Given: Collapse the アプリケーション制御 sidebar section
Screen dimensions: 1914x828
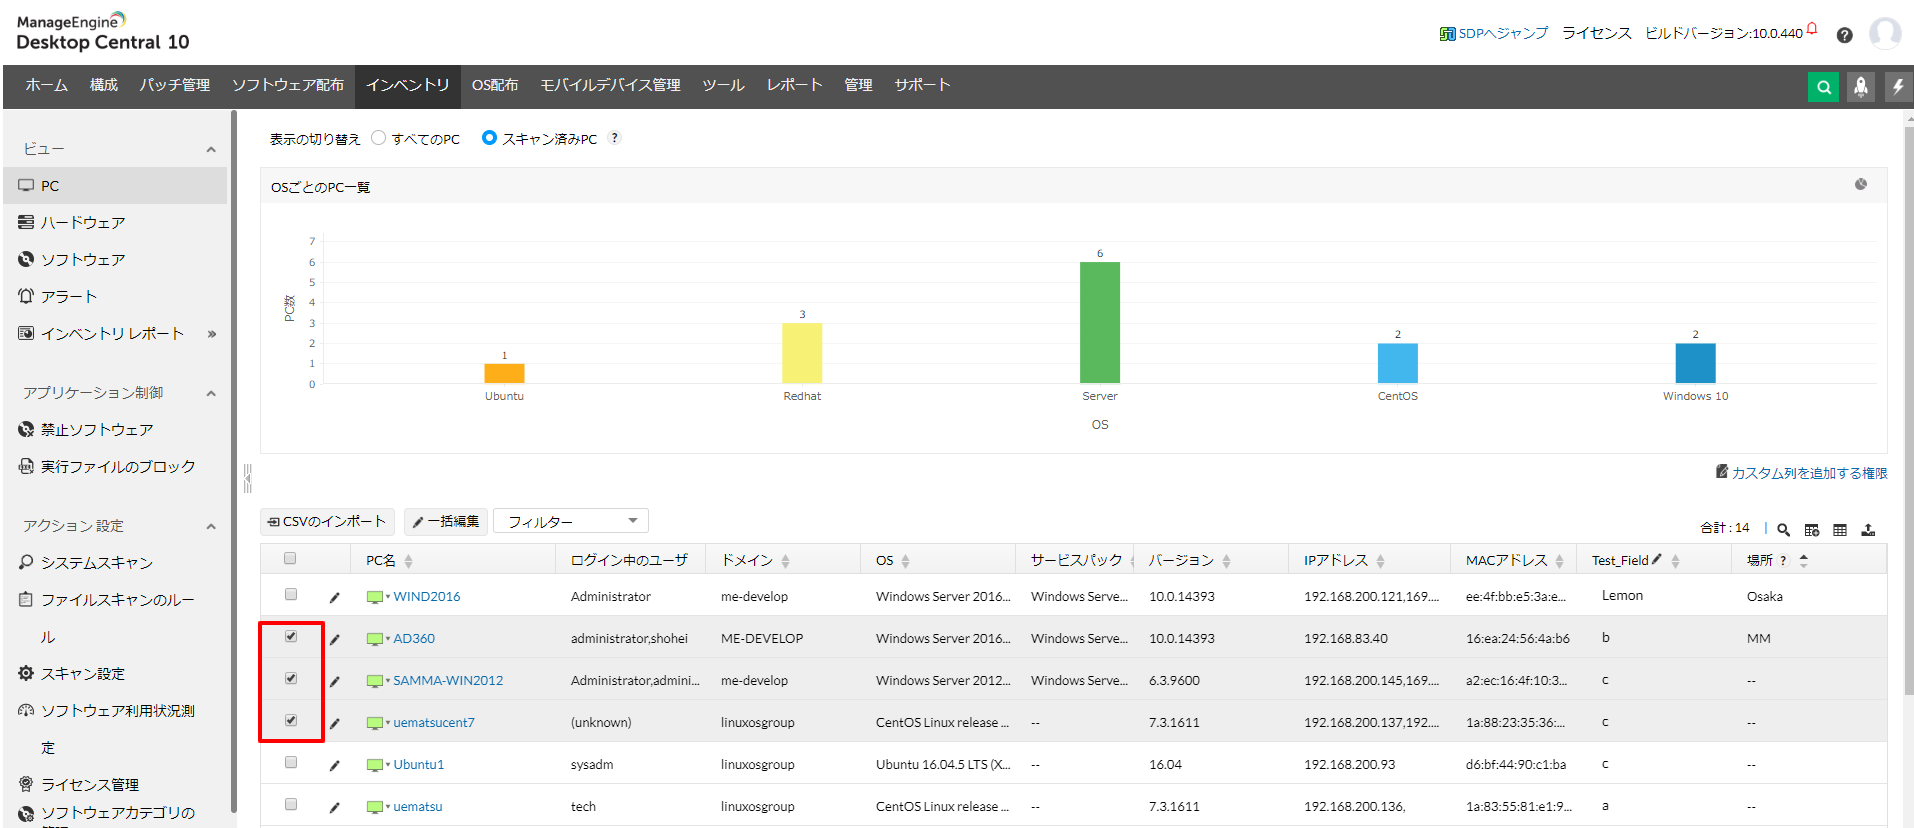Looking at the screenshot, I should (x=211, y=394).
